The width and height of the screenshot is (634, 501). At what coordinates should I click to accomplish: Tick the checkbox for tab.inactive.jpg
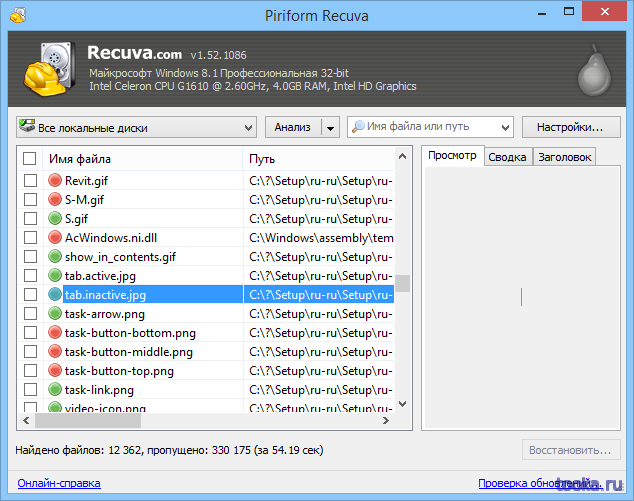(x=30, y=294)
